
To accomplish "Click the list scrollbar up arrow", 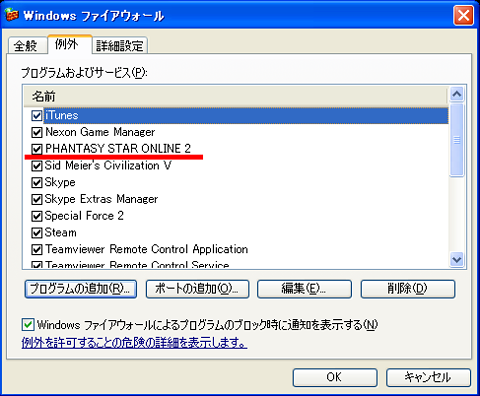I will [457, 94].
